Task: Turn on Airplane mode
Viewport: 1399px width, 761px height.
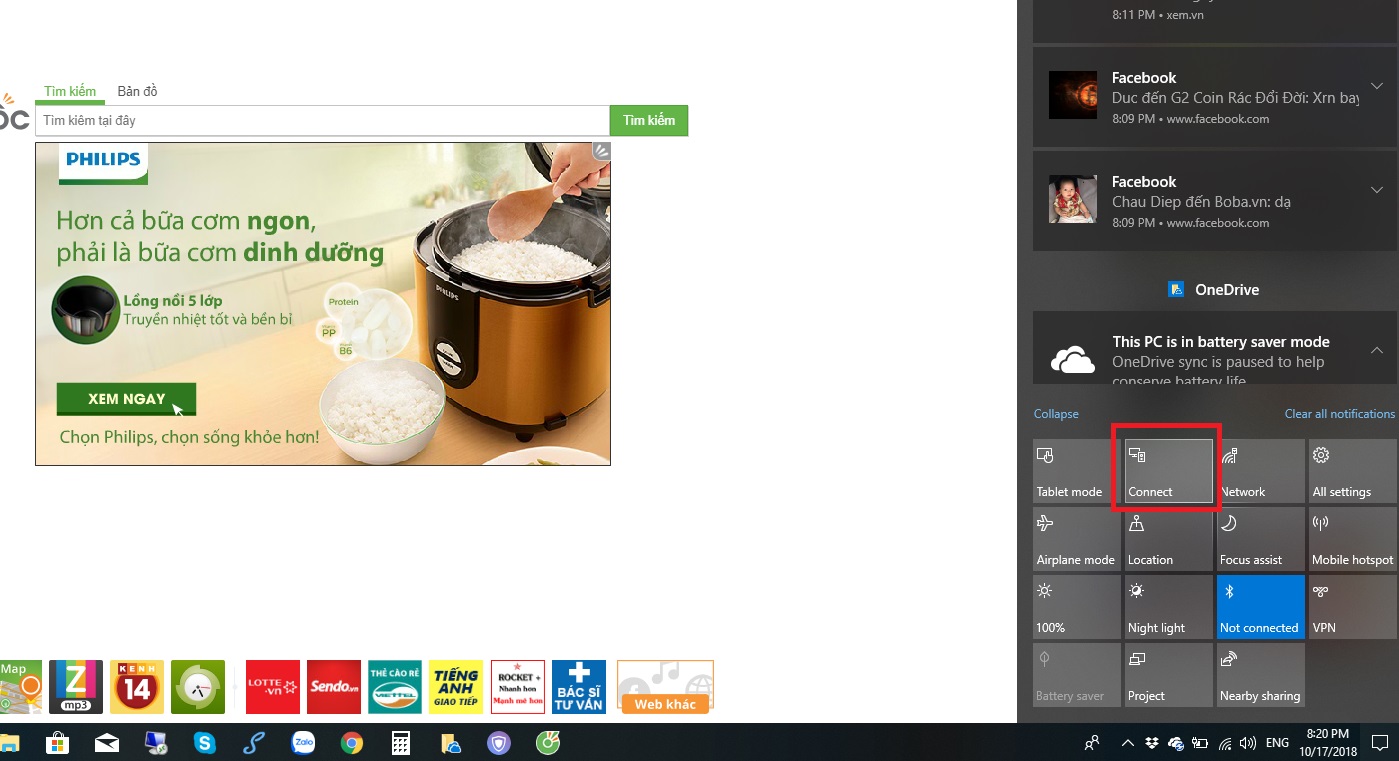Action: (1076, 539)
